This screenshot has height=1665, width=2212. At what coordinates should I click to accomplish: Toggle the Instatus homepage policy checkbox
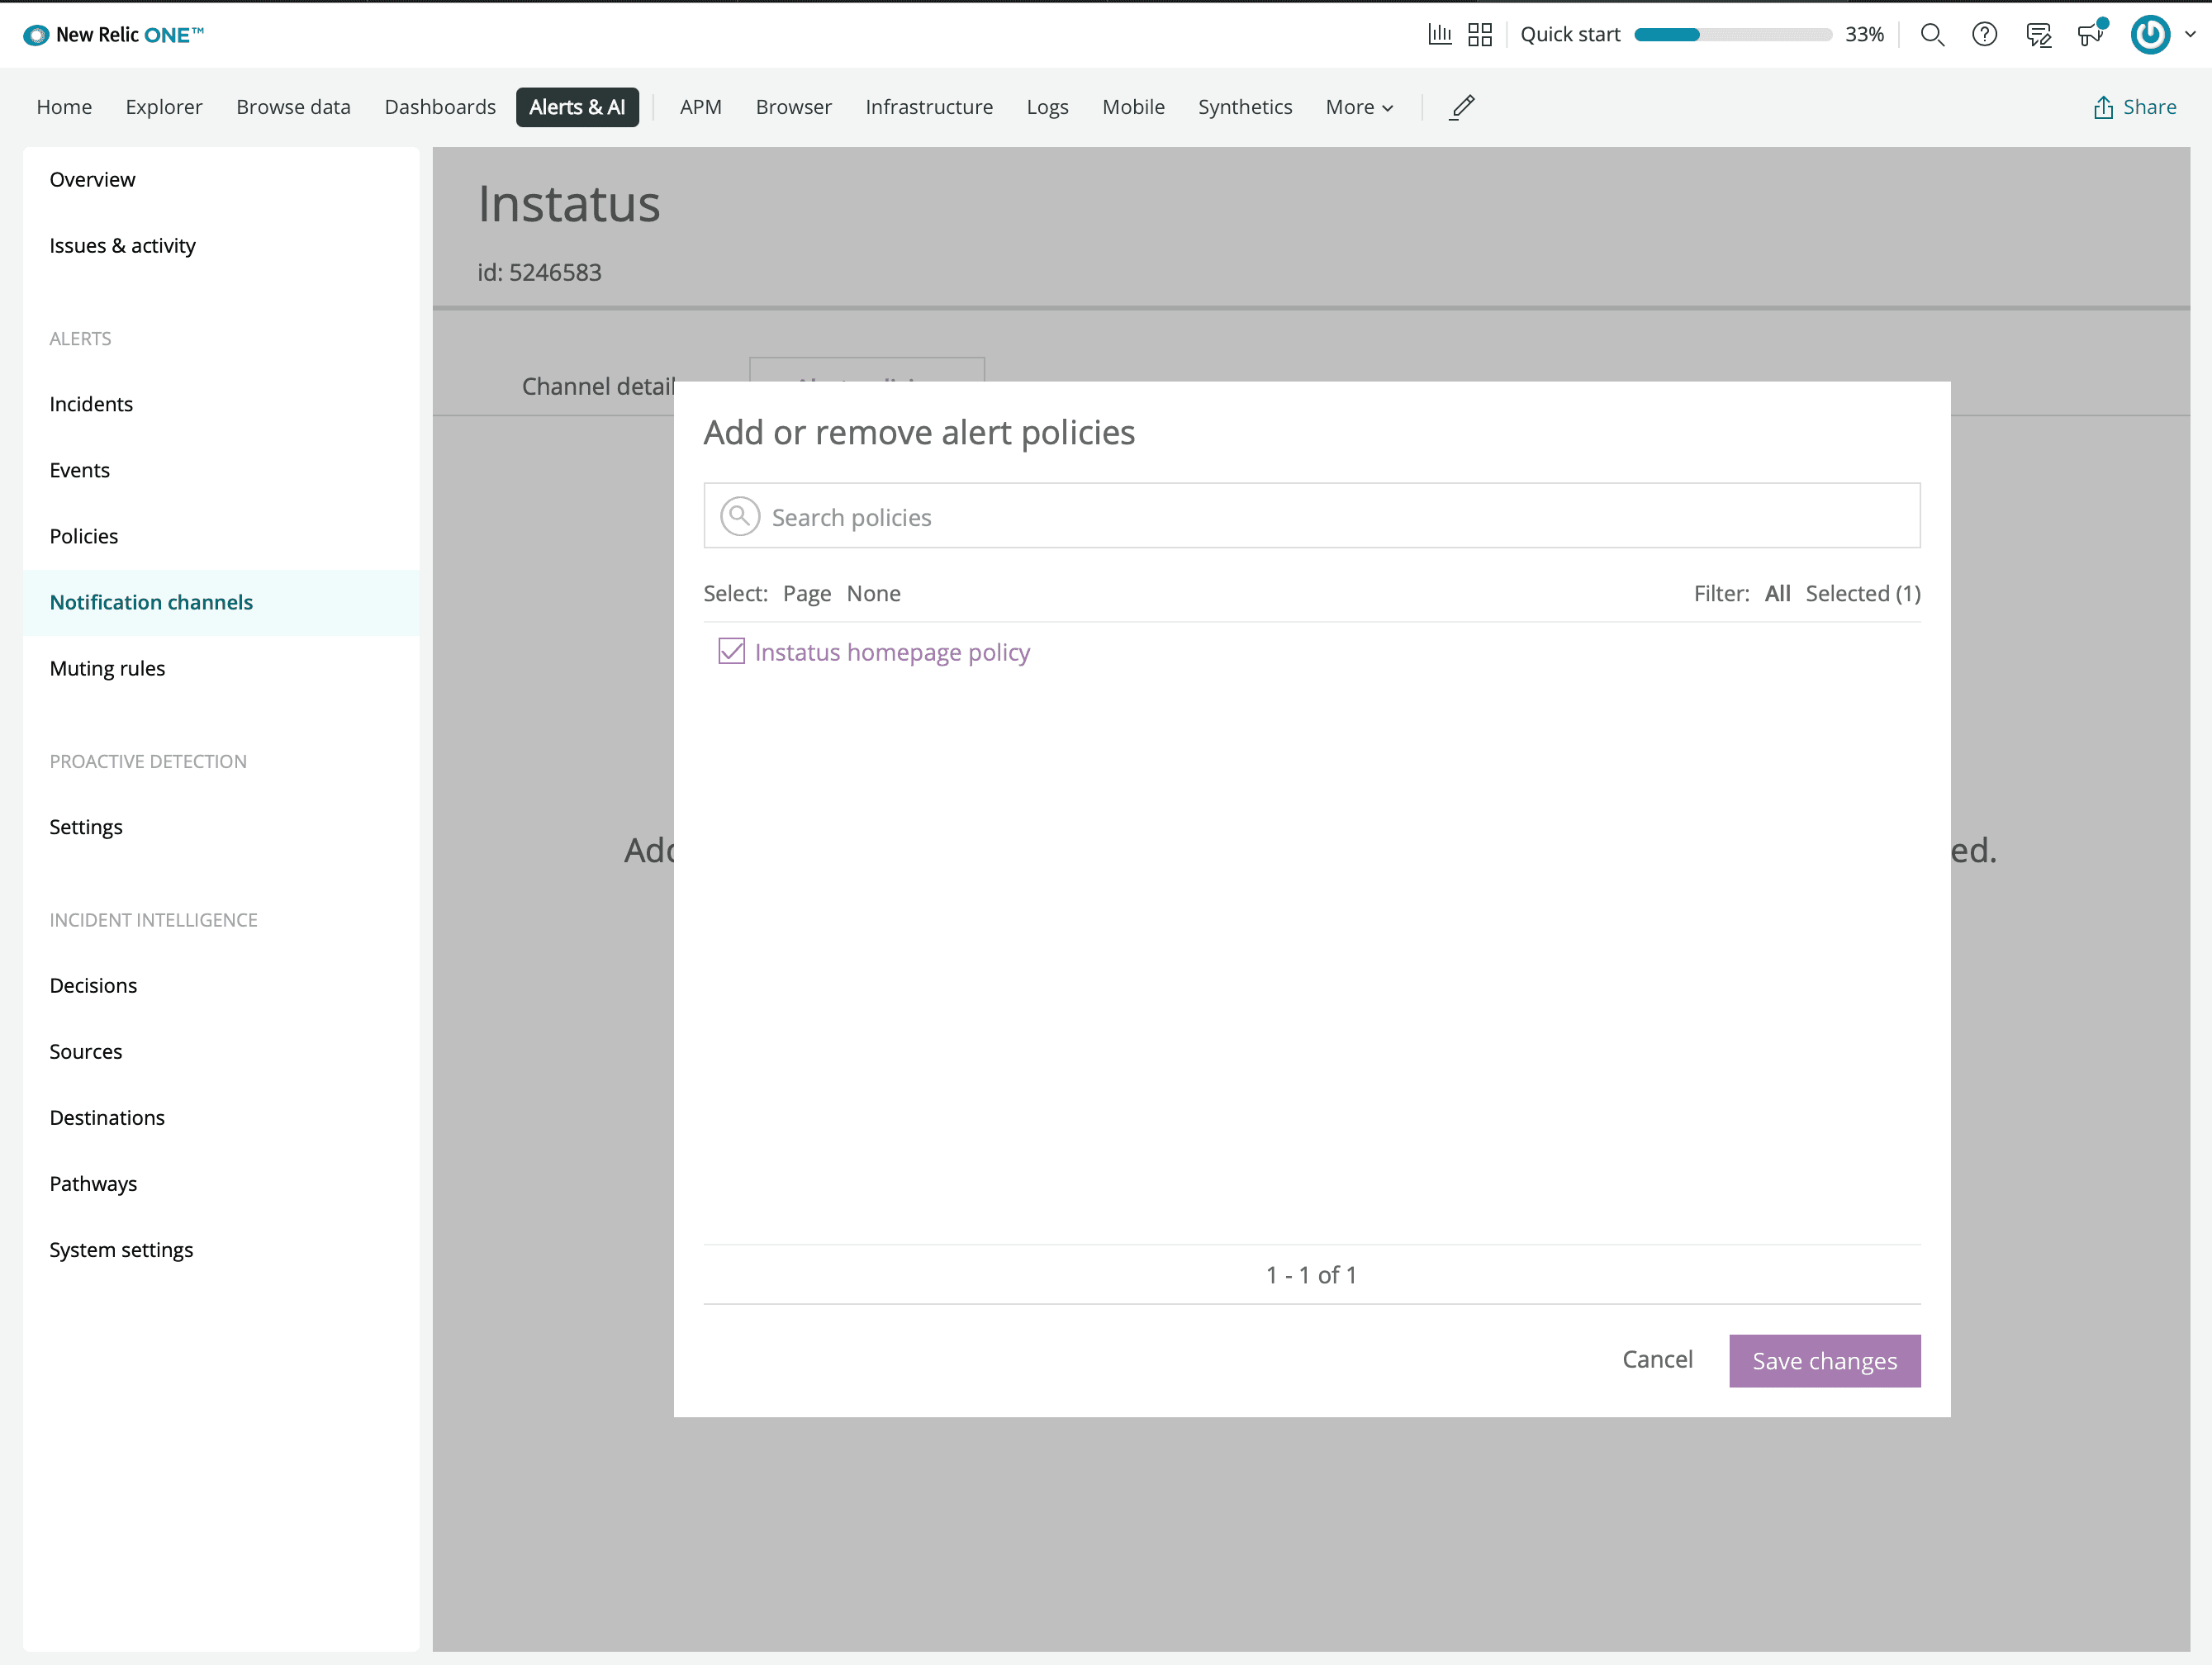point(731,651)
